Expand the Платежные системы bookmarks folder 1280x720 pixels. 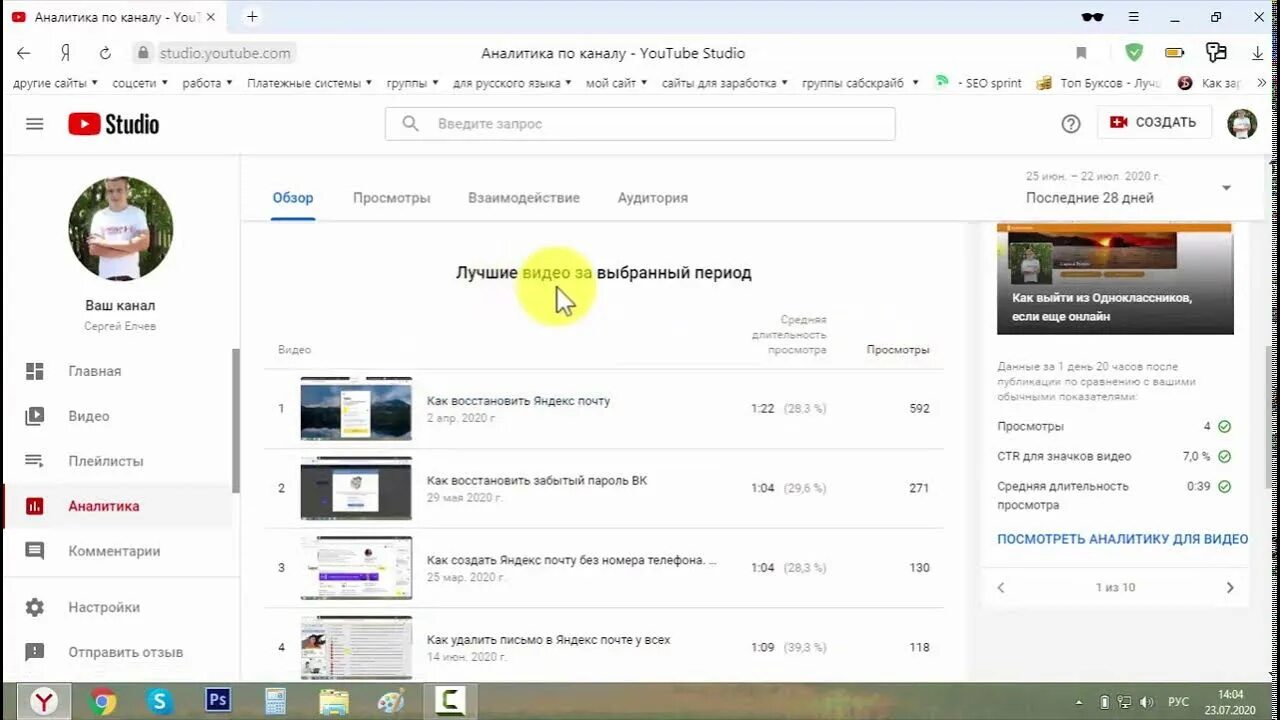point(310,83)
